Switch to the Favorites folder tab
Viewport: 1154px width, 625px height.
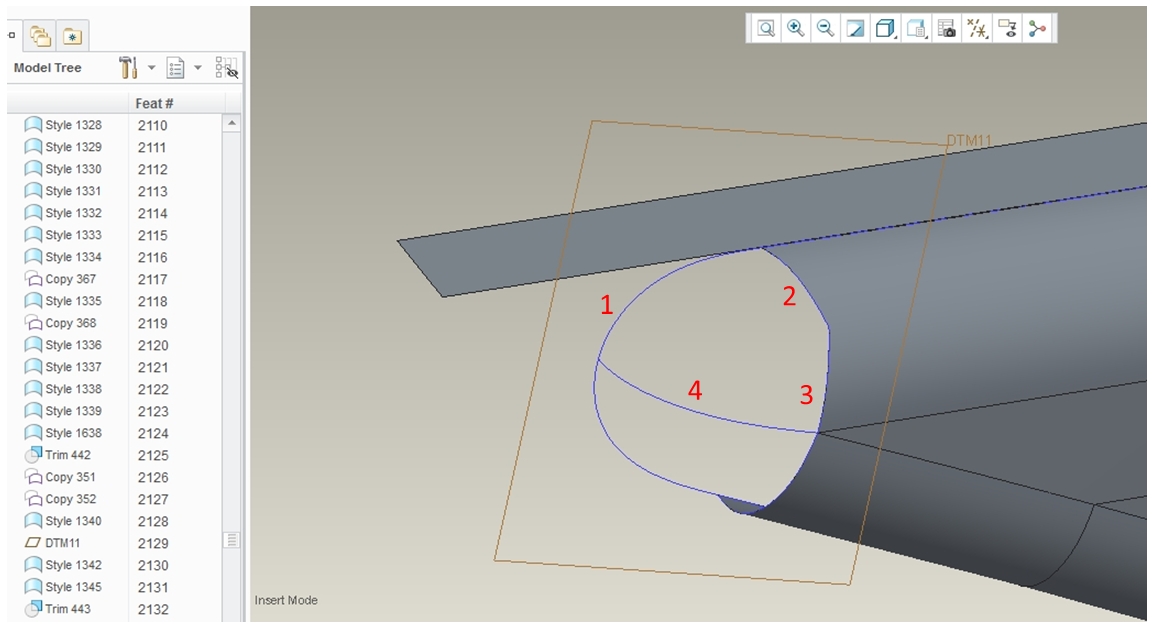[72, 36]
